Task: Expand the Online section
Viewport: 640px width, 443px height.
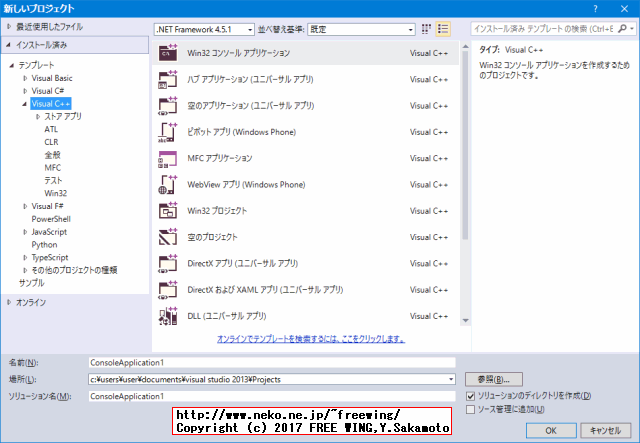Action: [x=9, y=302]
